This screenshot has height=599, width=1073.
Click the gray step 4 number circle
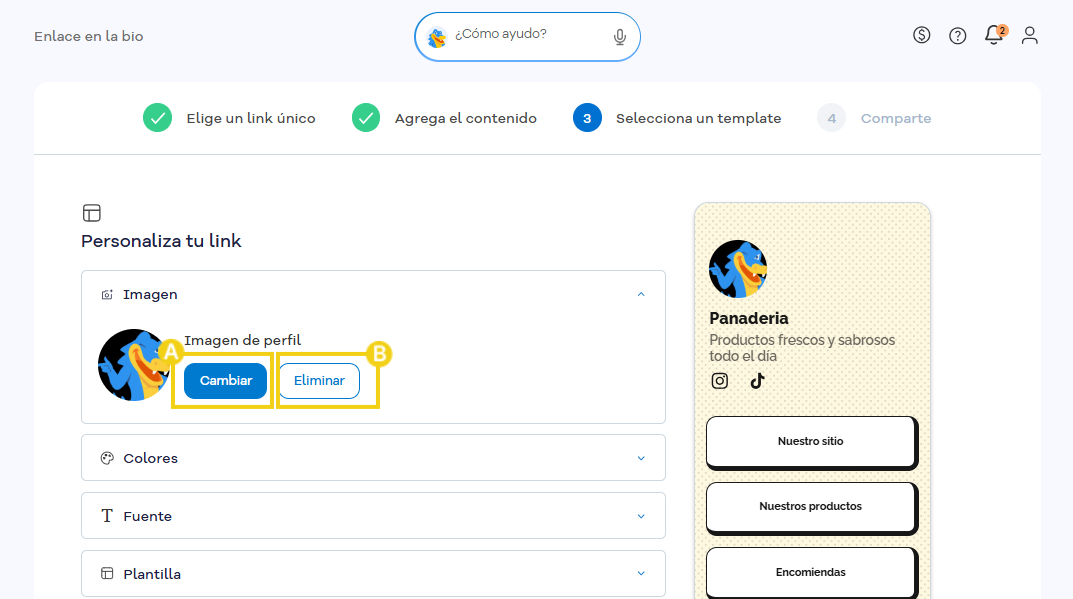tap(831, 118)
